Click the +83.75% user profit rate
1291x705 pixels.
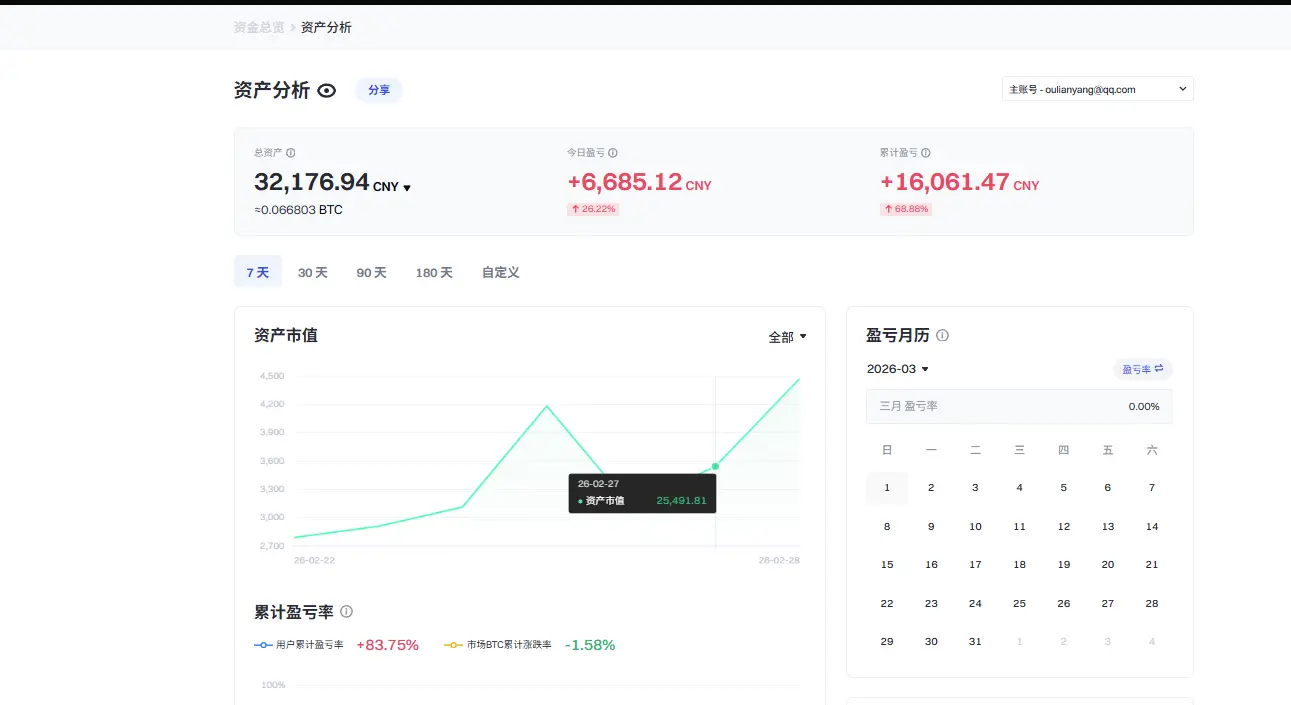[387, 645]
